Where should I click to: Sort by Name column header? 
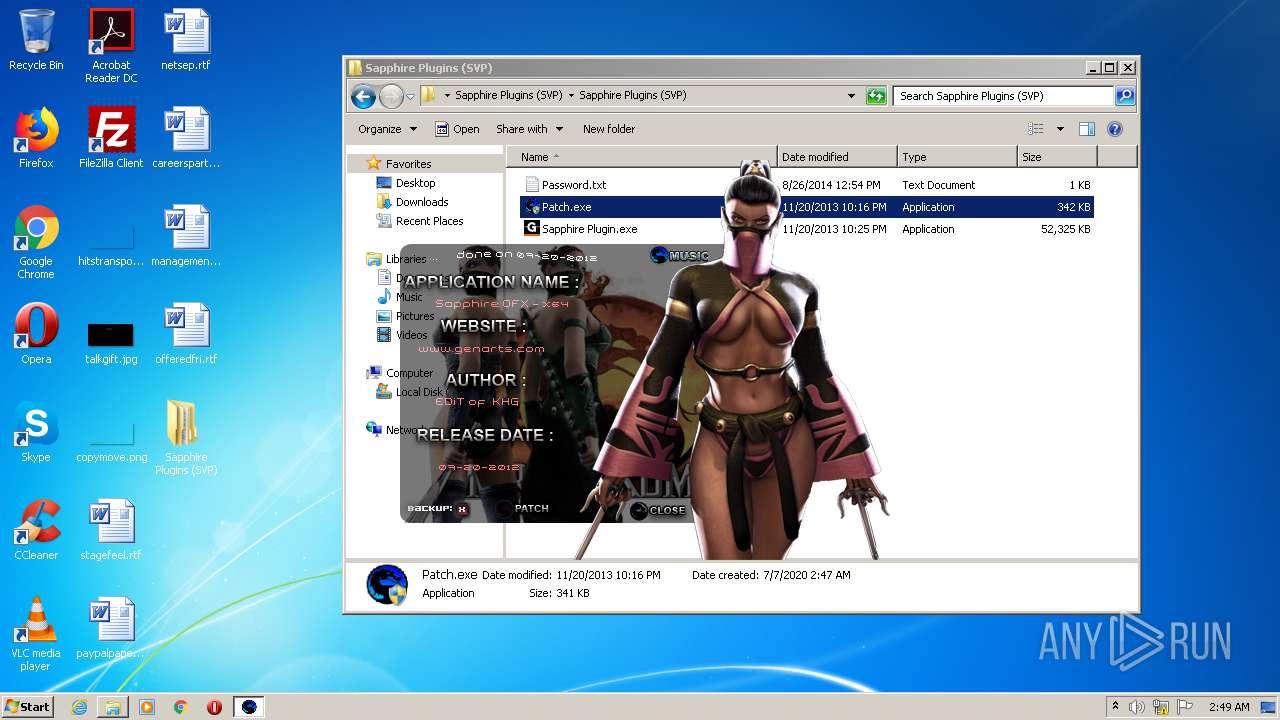641,157
